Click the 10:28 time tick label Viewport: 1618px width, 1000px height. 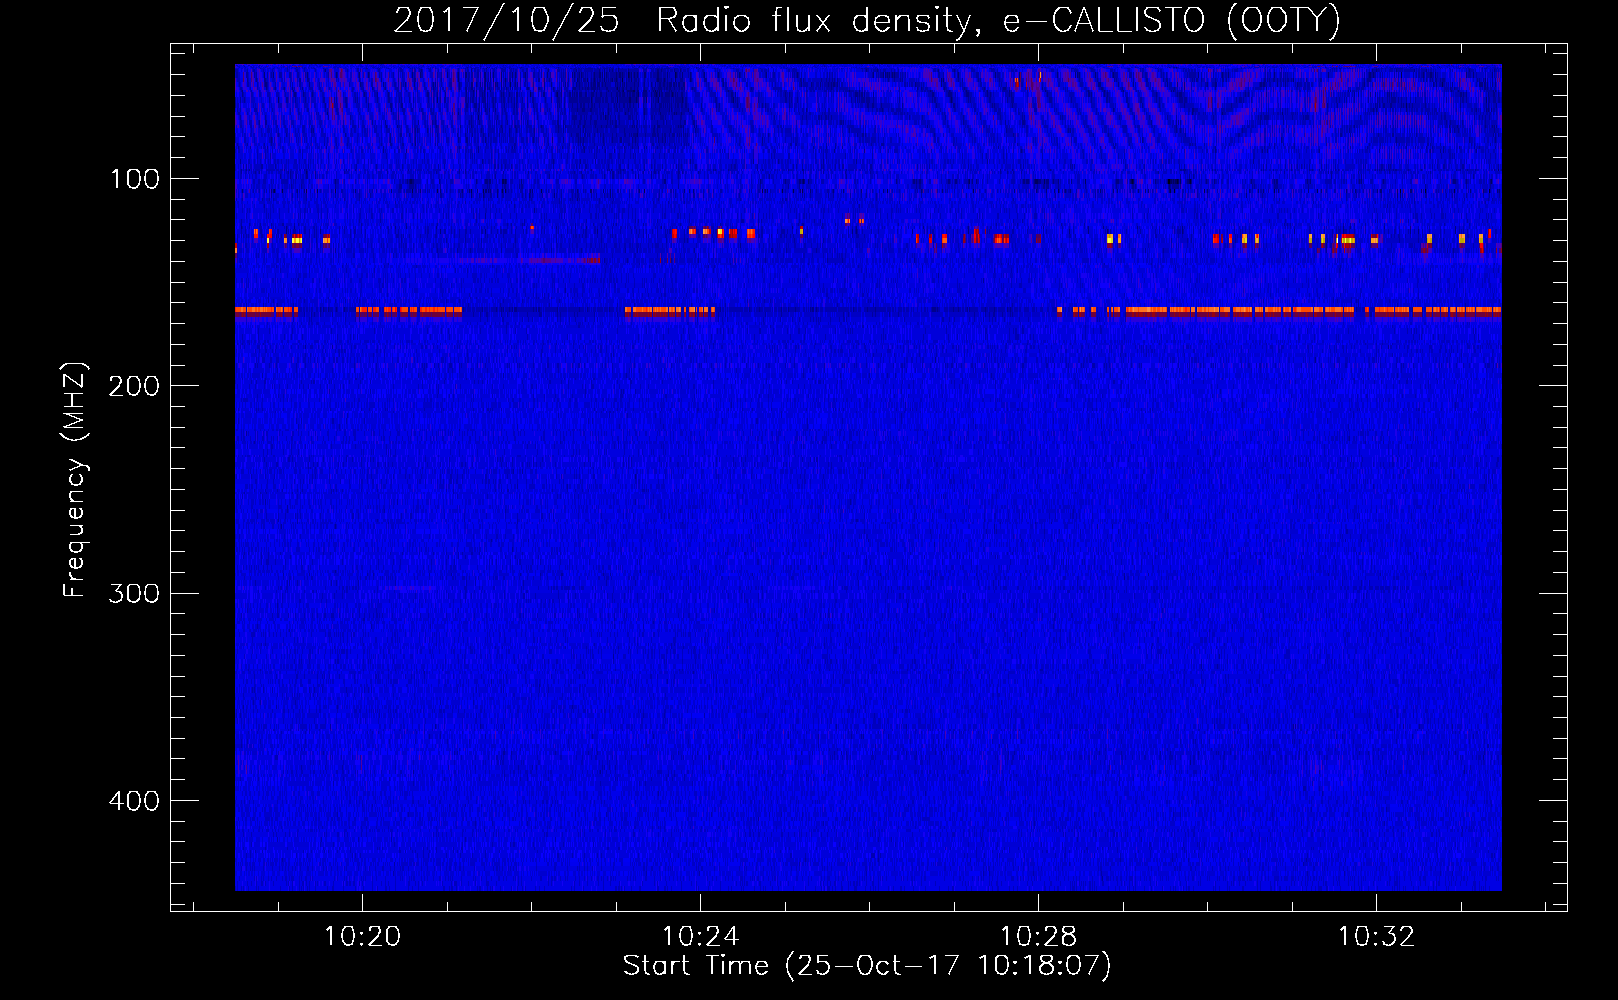coord(1038,936)
